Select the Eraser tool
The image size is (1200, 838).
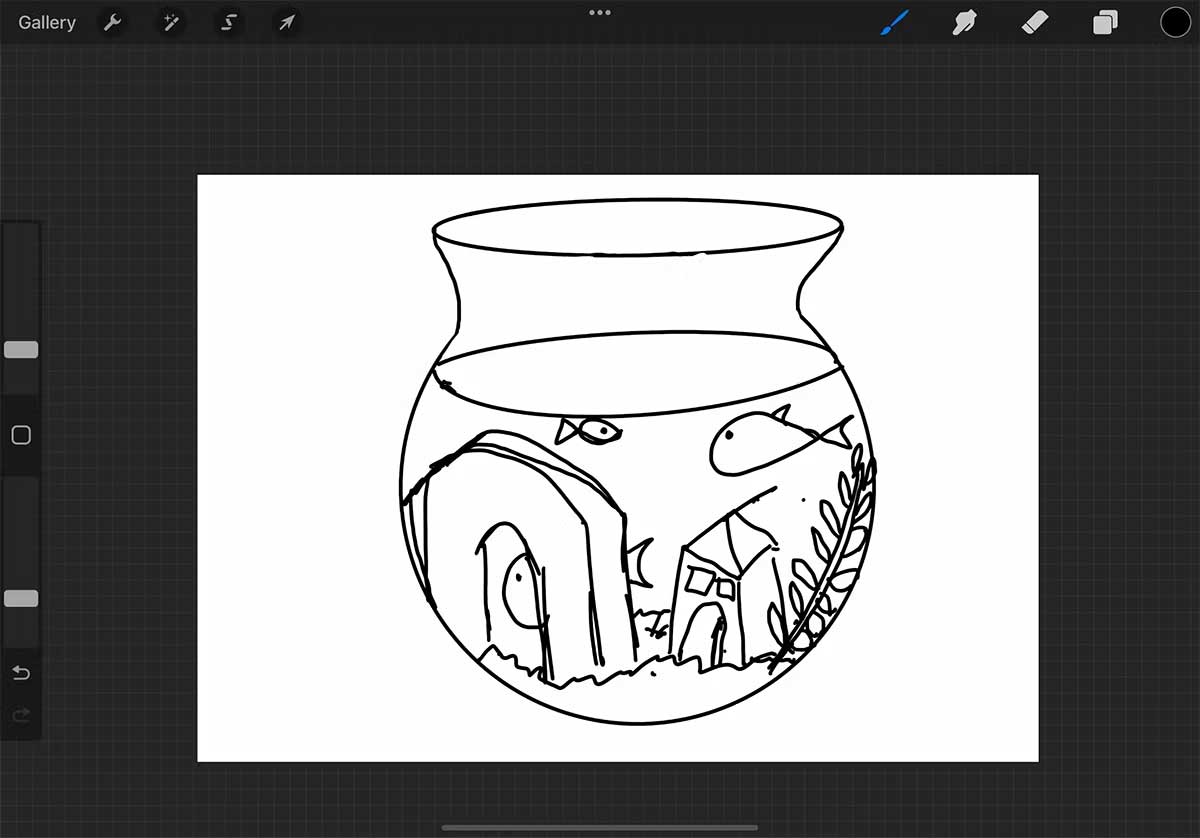pyautogui.click(x=1035, y=22)
